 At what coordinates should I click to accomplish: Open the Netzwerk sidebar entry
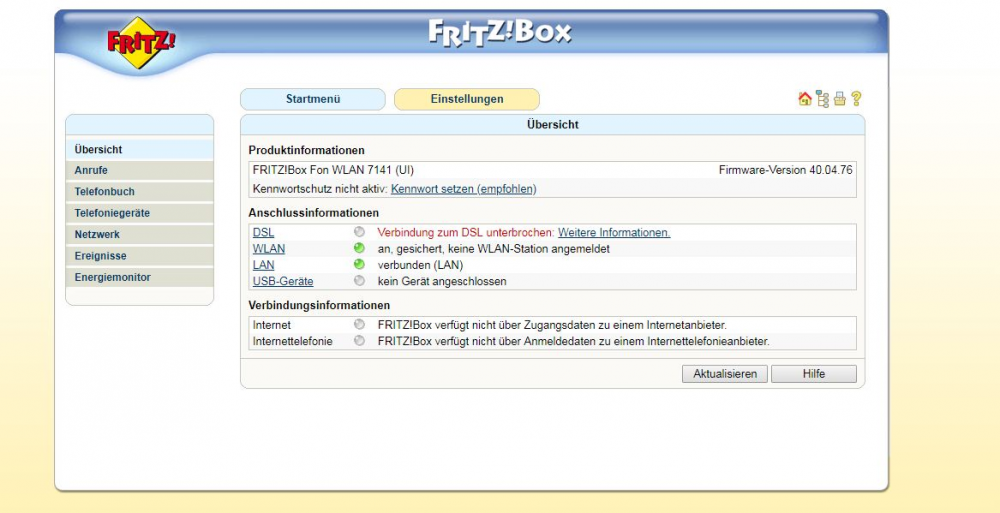pos(97,235)
